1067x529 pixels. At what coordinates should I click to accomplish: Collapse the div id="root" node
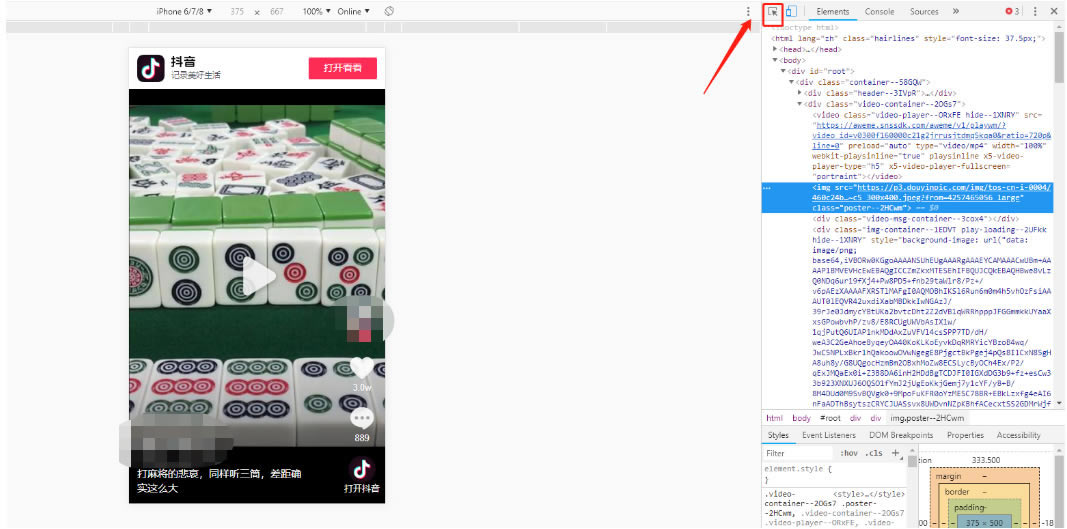pos(783,71)
